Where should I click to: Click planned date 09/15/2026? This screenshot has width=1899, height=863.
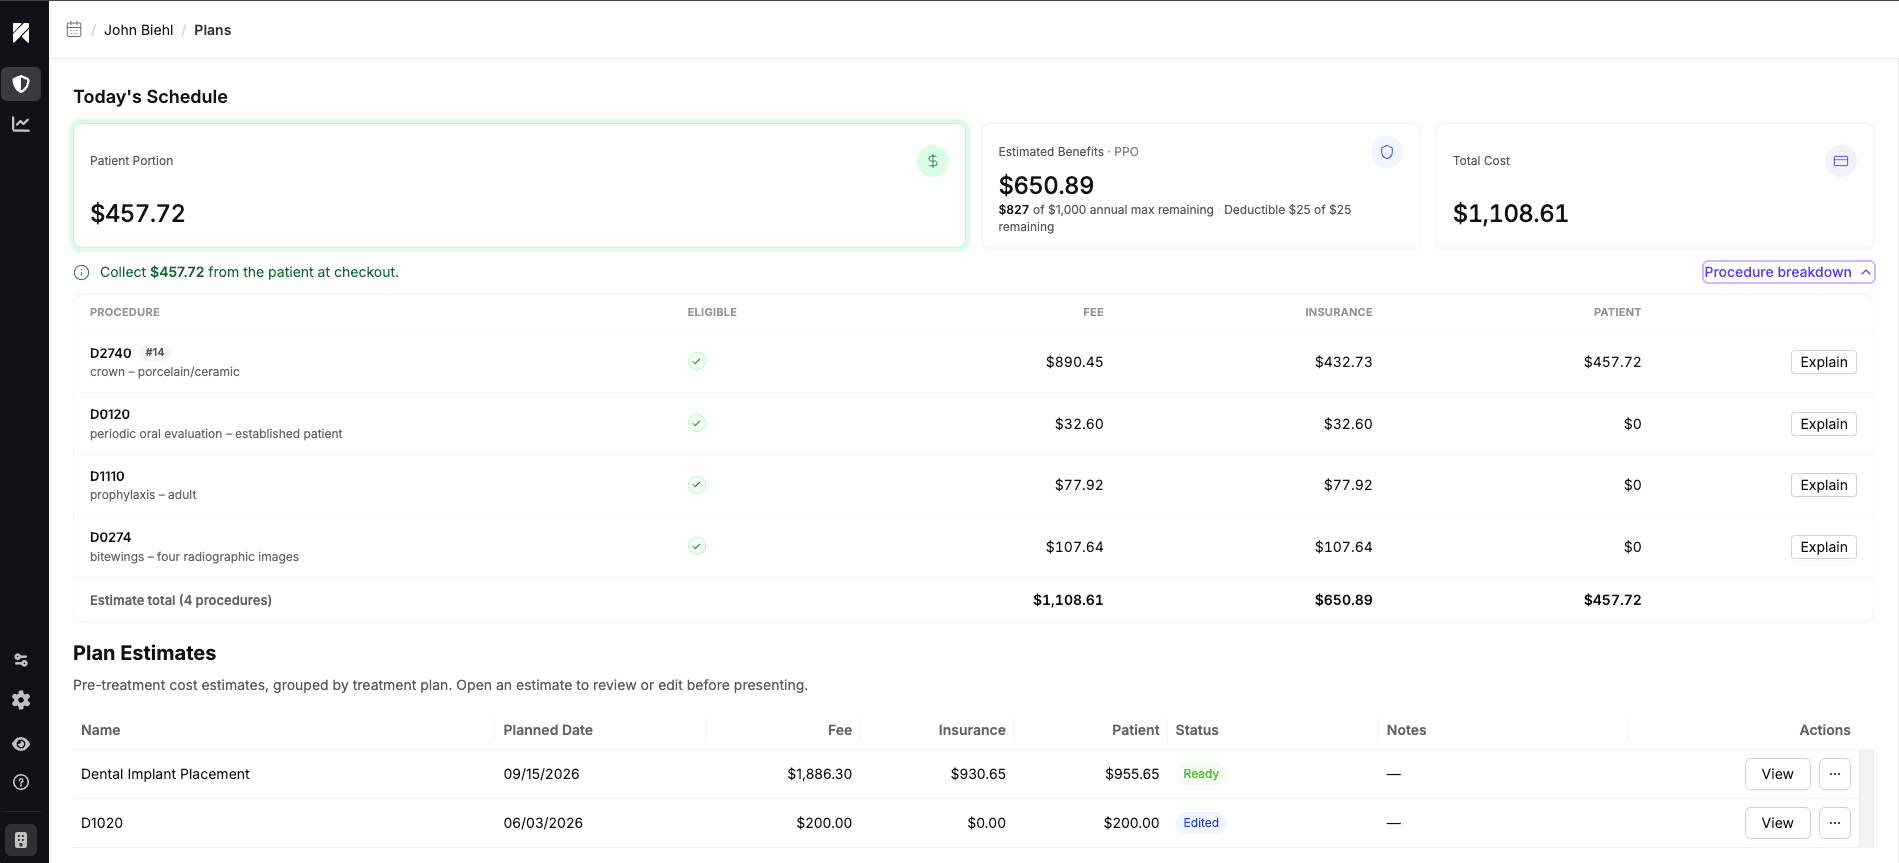click(541, 774)
